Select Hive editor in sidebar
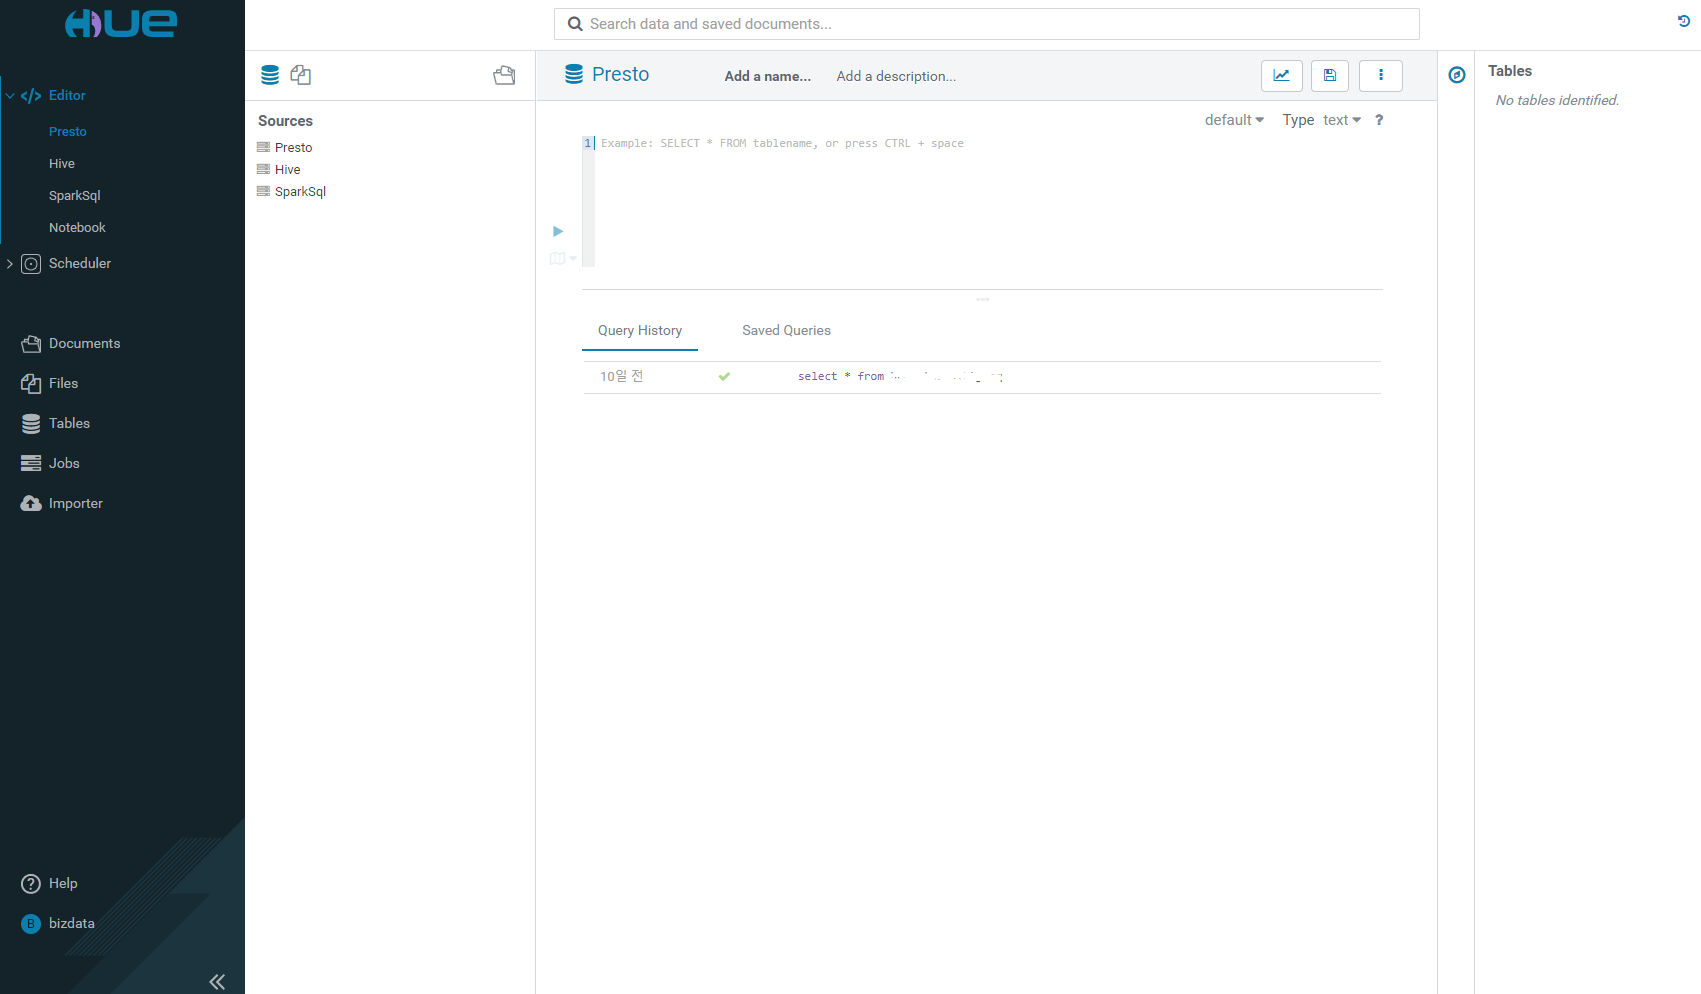This screenshot has width=1701, height=994. (x=62, y=163)
